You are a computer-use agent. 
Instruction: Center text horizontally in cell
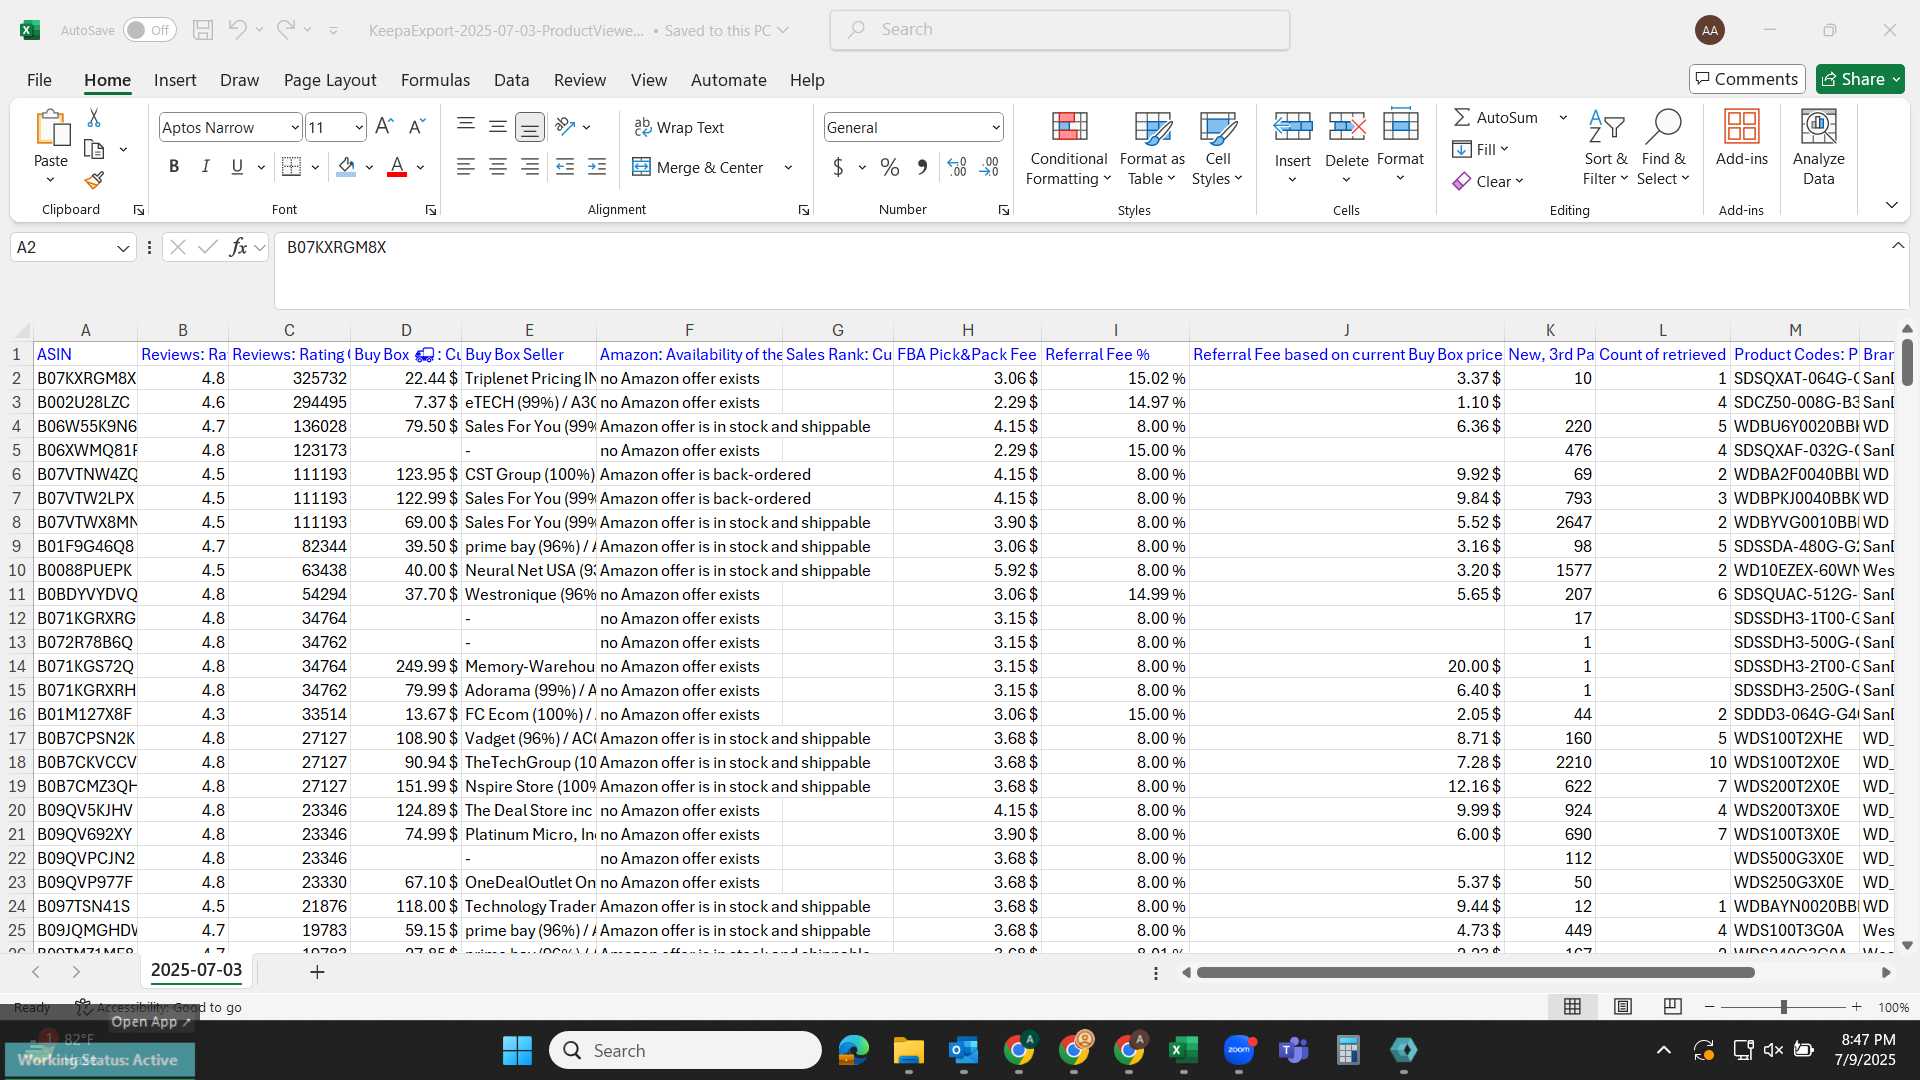pos(498,167)
